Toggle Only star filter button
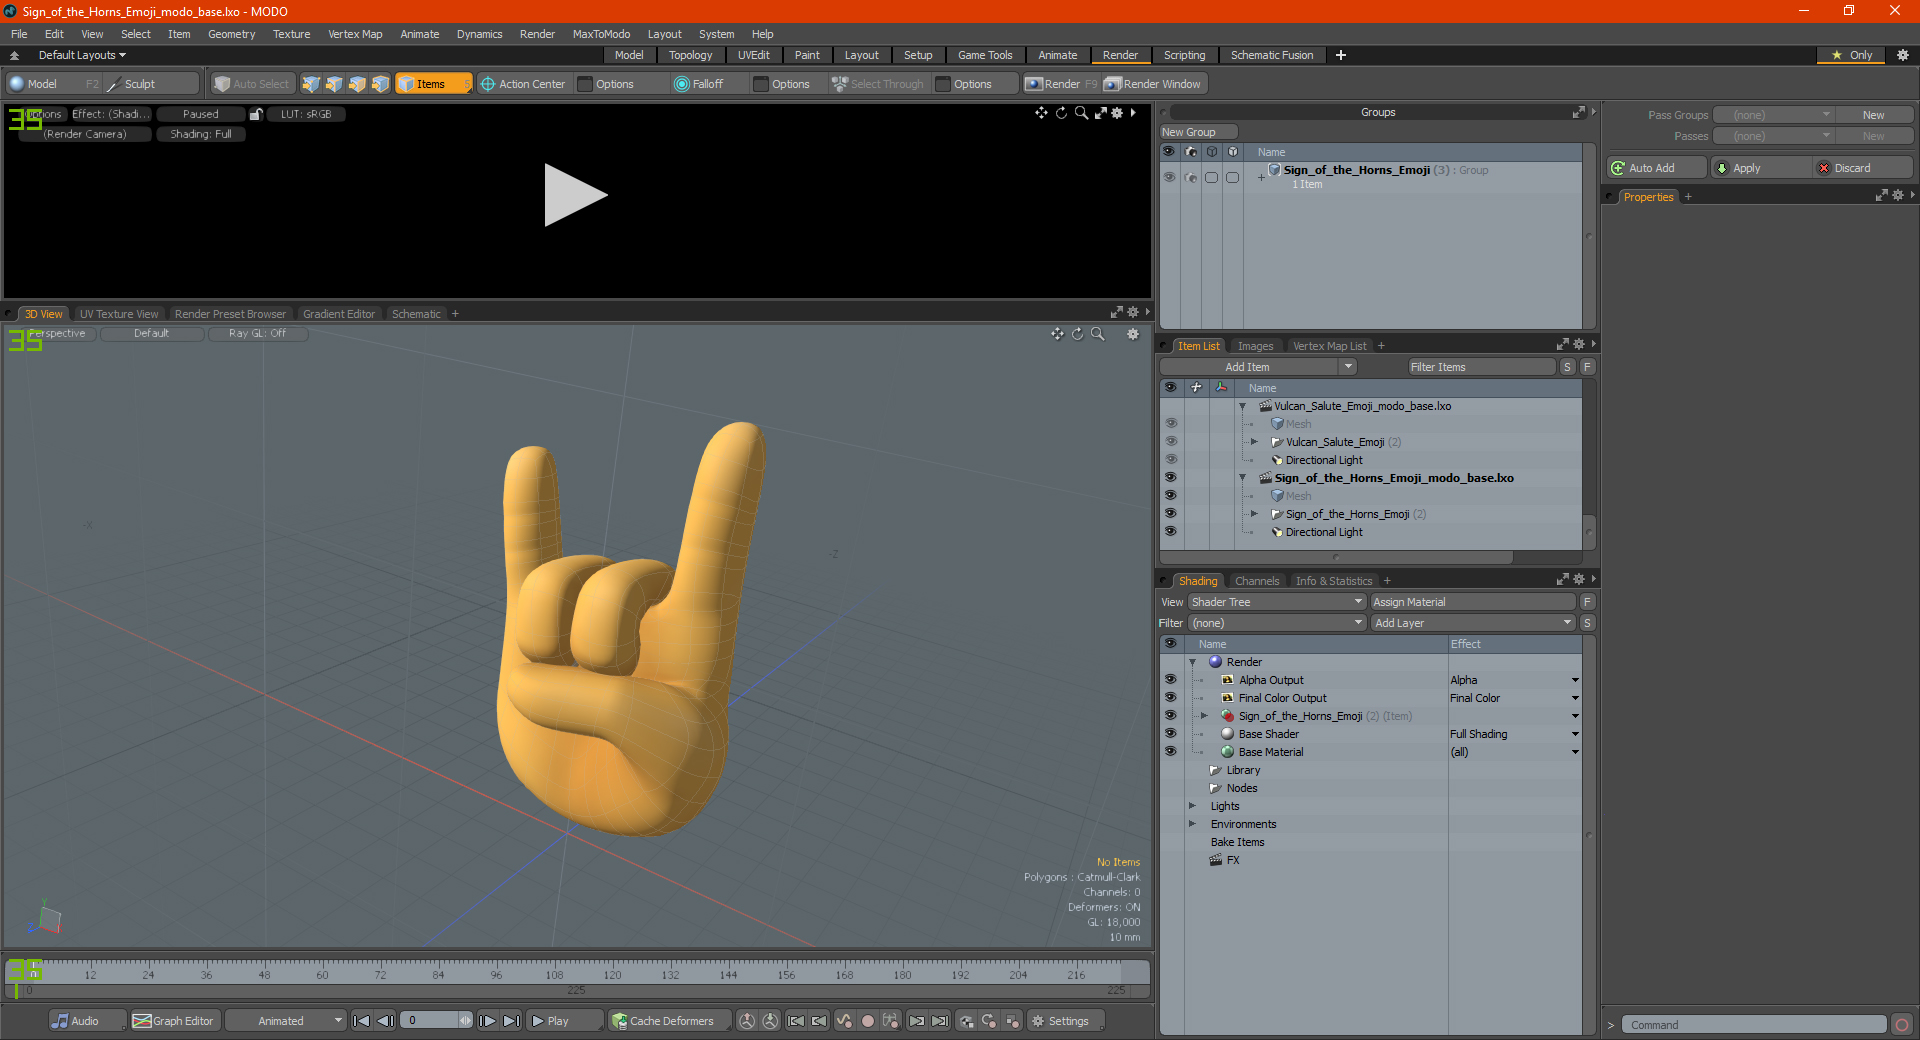The image size is (1920, 1040). 1852,55
